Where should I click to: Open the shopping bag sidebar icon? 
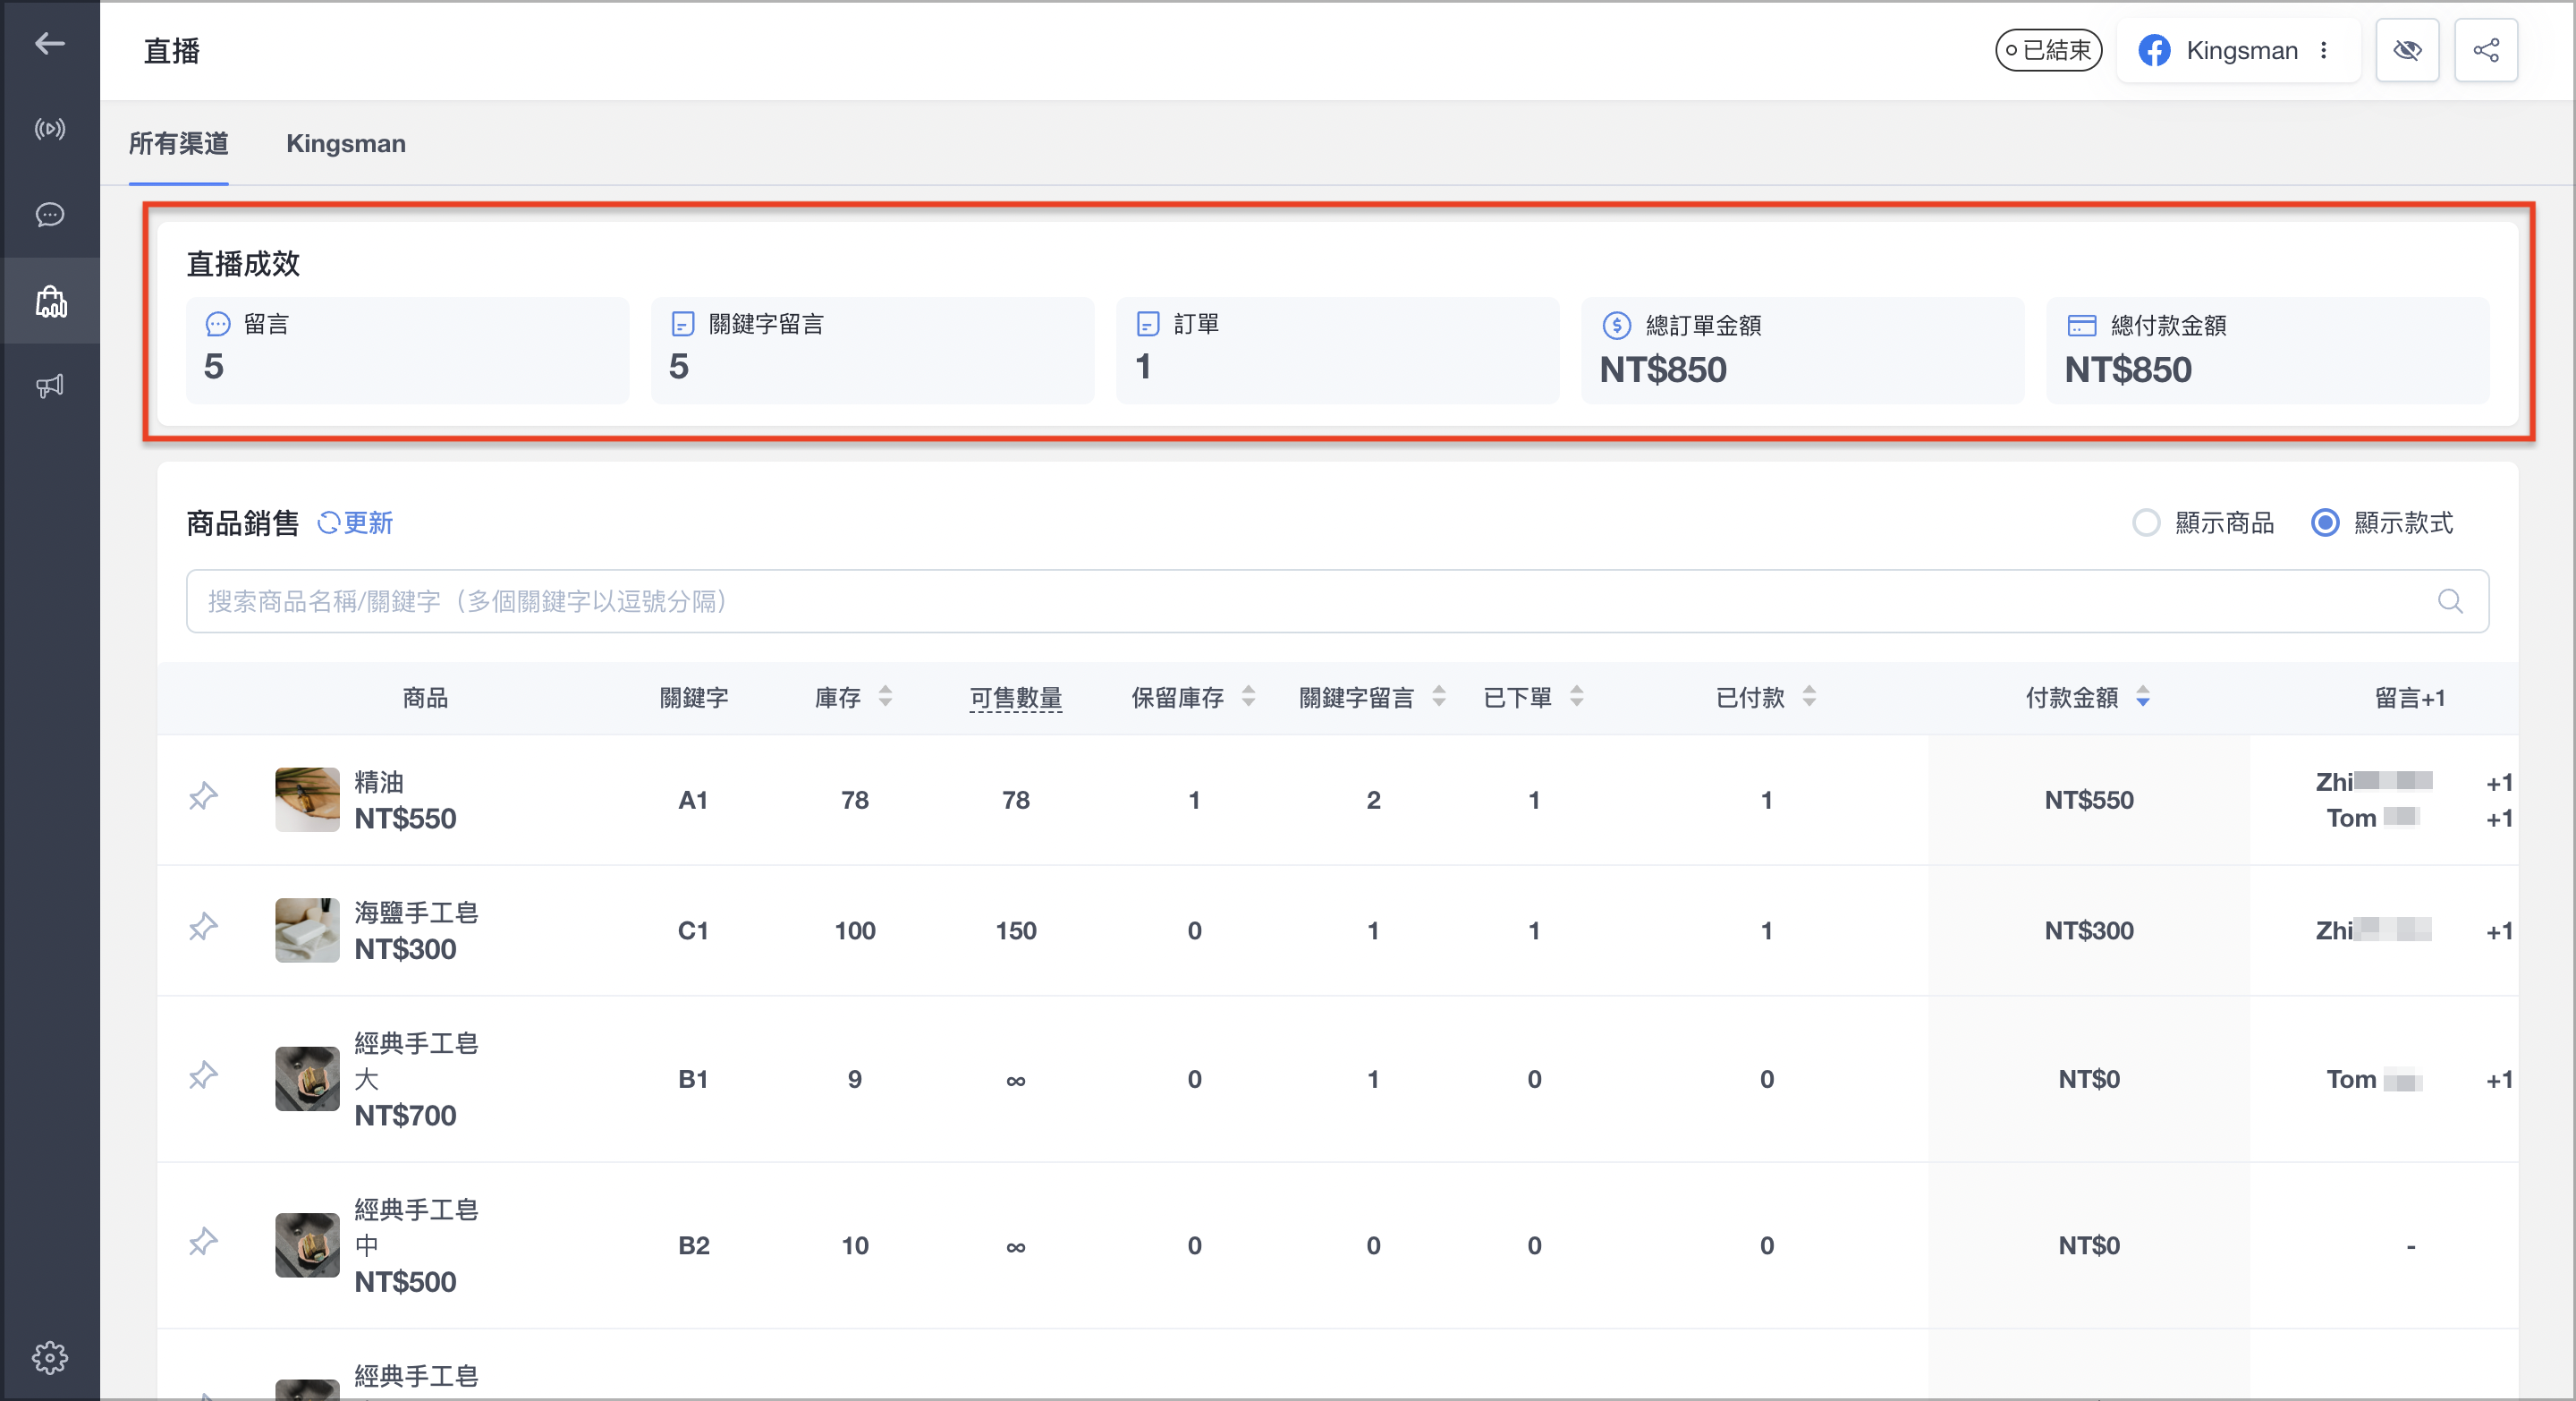click(x=50, y=301)
